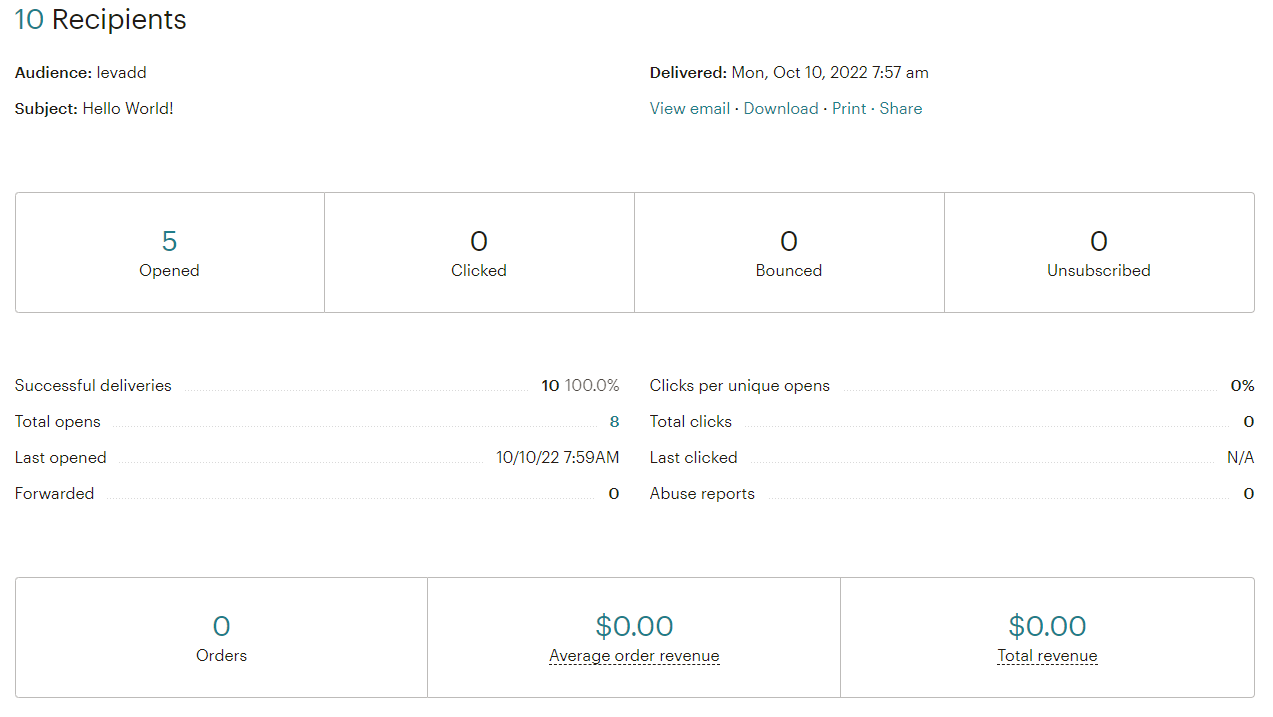Screen dimensions: 1273x717
Task: Click the Subject: Hello World! text
Action: coord(94,109)
